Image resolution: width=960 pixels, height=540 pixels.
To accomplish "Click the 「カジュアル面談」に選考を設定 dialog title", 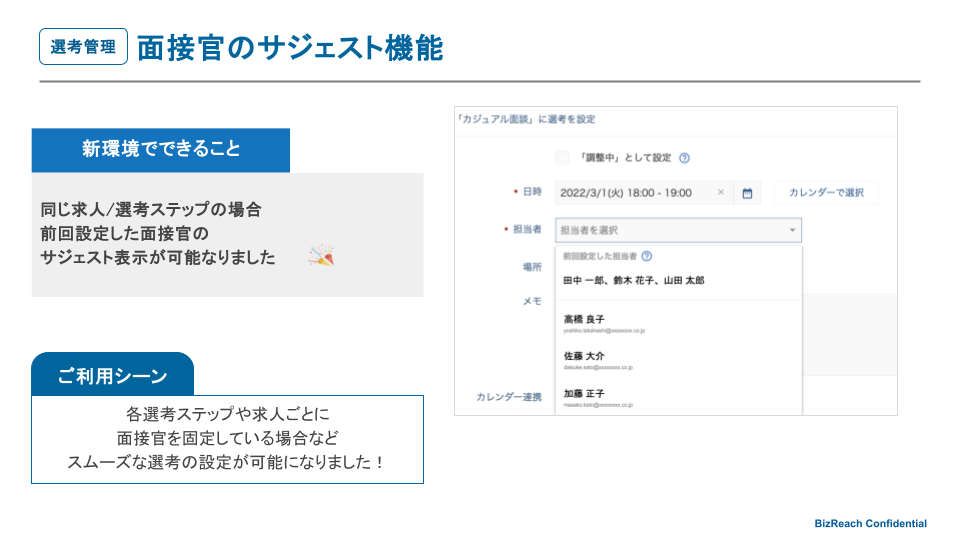I will click(526, 119).
